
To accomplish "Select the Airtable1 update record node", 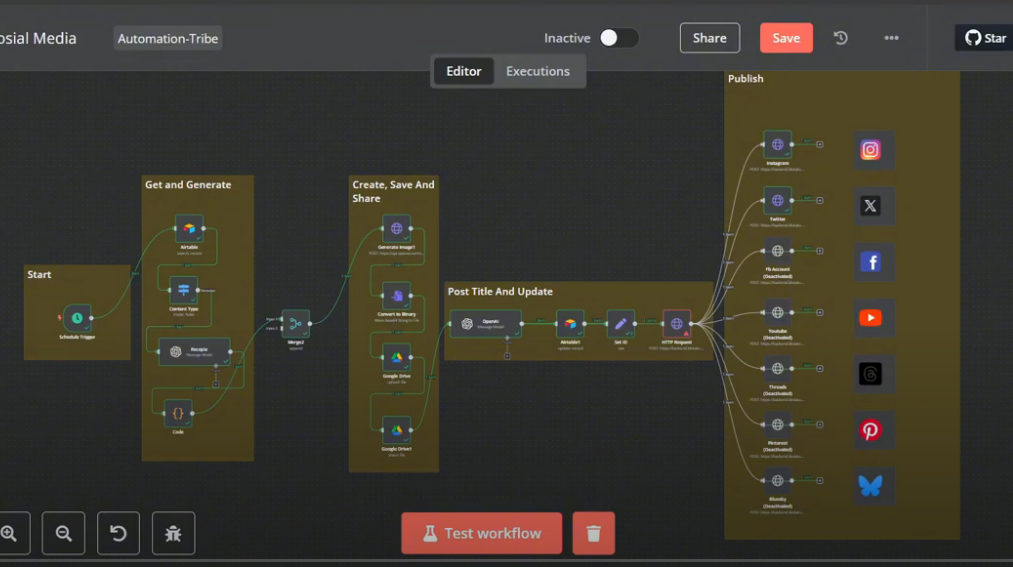I will pyautogui.click(x=570, y=324).
